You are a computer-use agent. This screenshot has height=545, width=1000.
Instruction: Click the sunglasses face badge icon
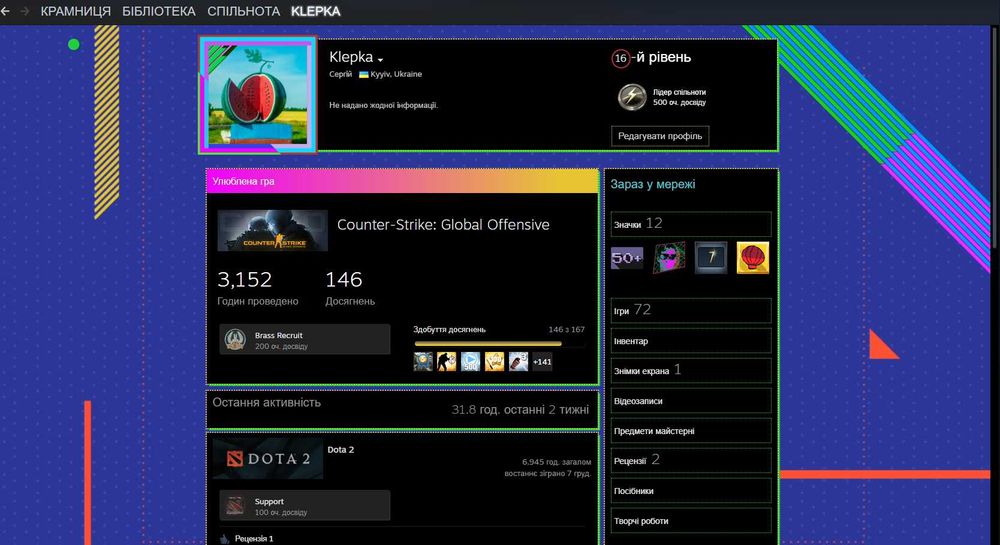click(x=669, y=258)
